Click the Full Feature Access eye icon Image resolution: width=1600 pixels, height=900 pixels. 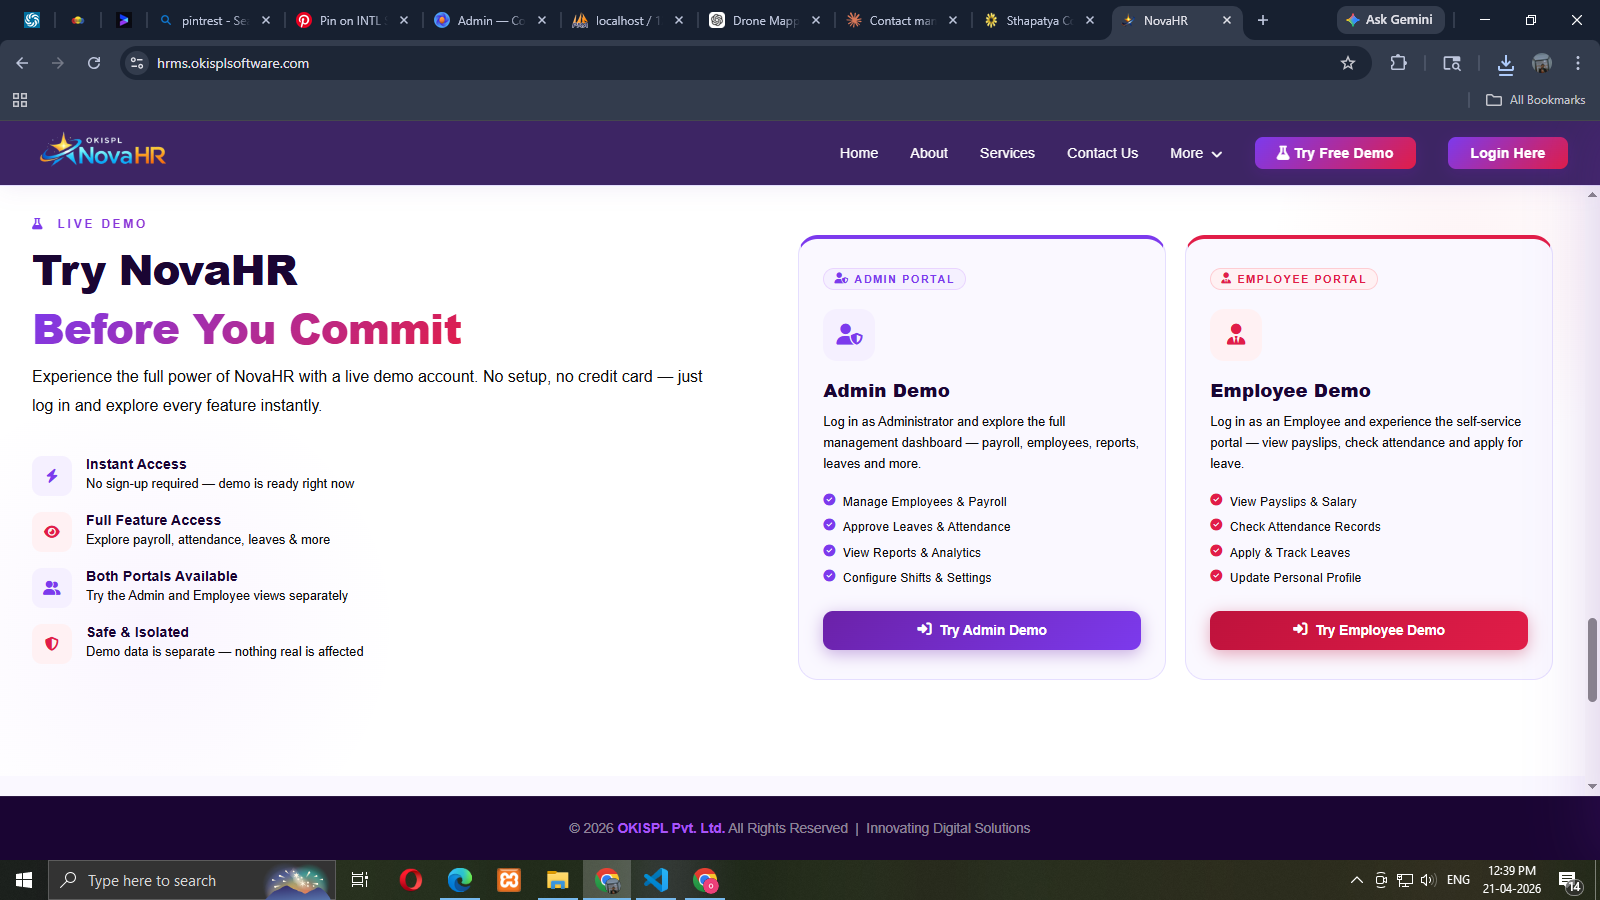(x=52, y=532)
